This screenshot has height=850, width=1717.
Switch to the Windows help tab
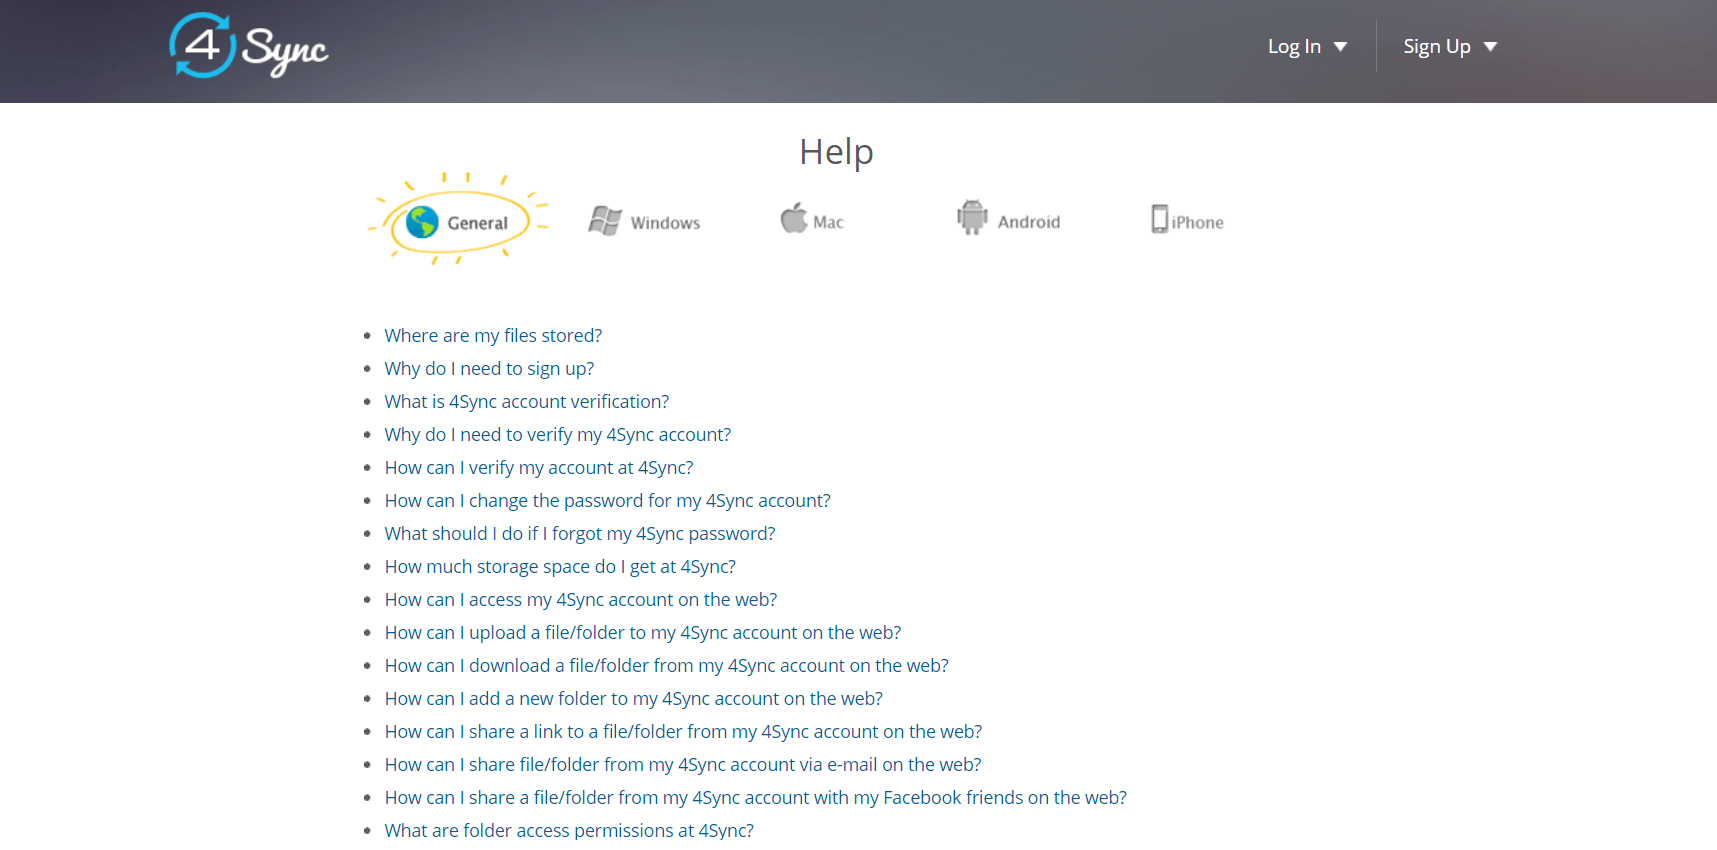(645, 222)
